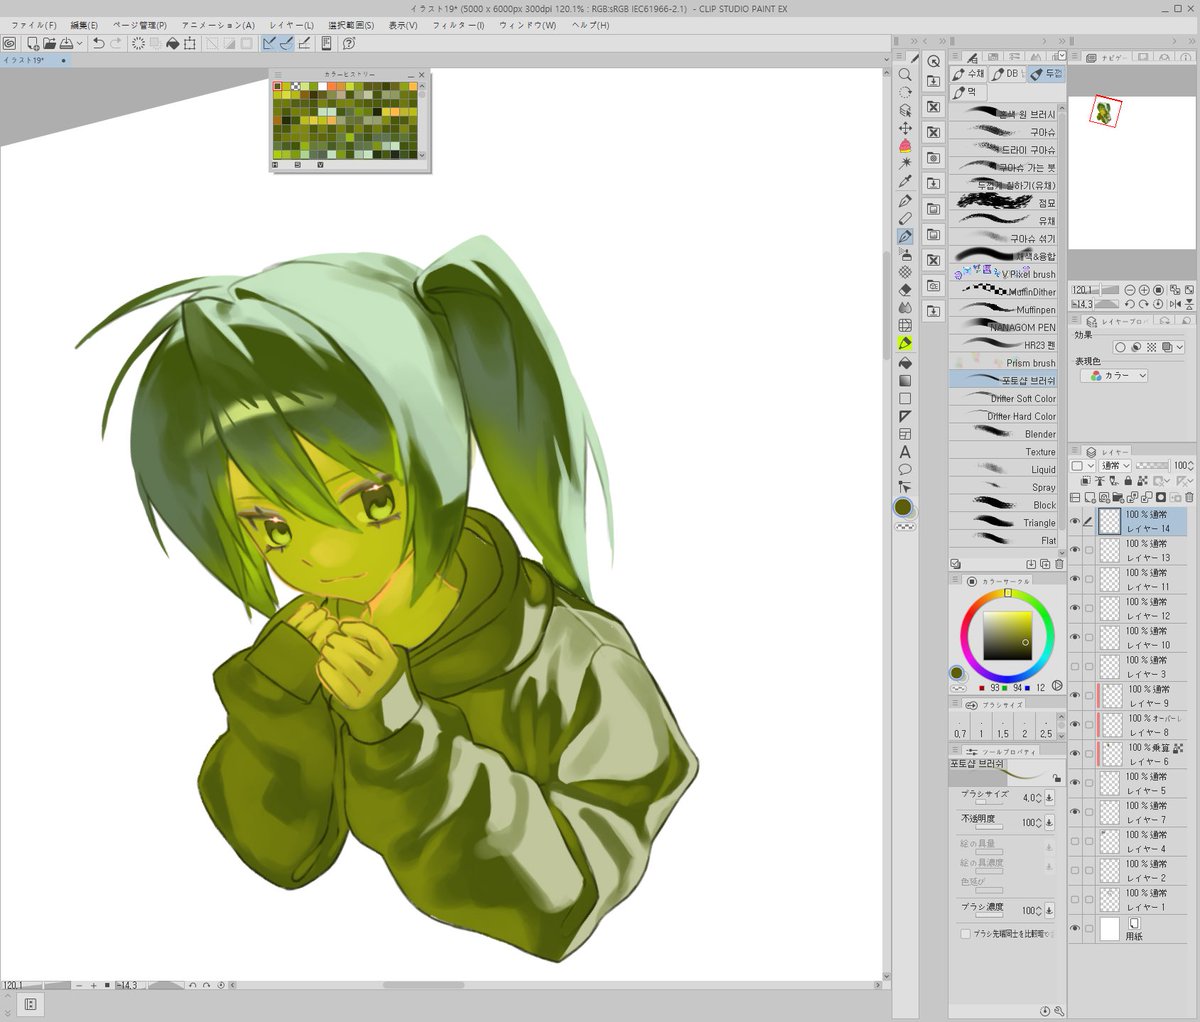Select the Text tool in the toolbar
Image resolution: width=1200 pixels, height=1022 pixels.
(x=905, y=452)
